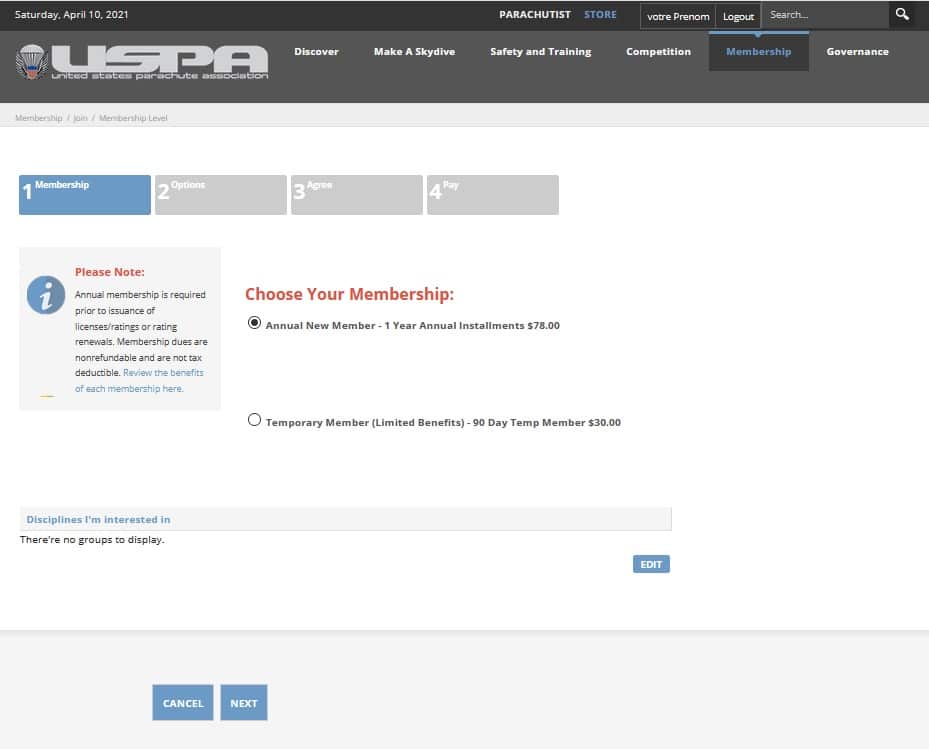
Task: Click the Membership Level breadcrumb
Action: 133,118
